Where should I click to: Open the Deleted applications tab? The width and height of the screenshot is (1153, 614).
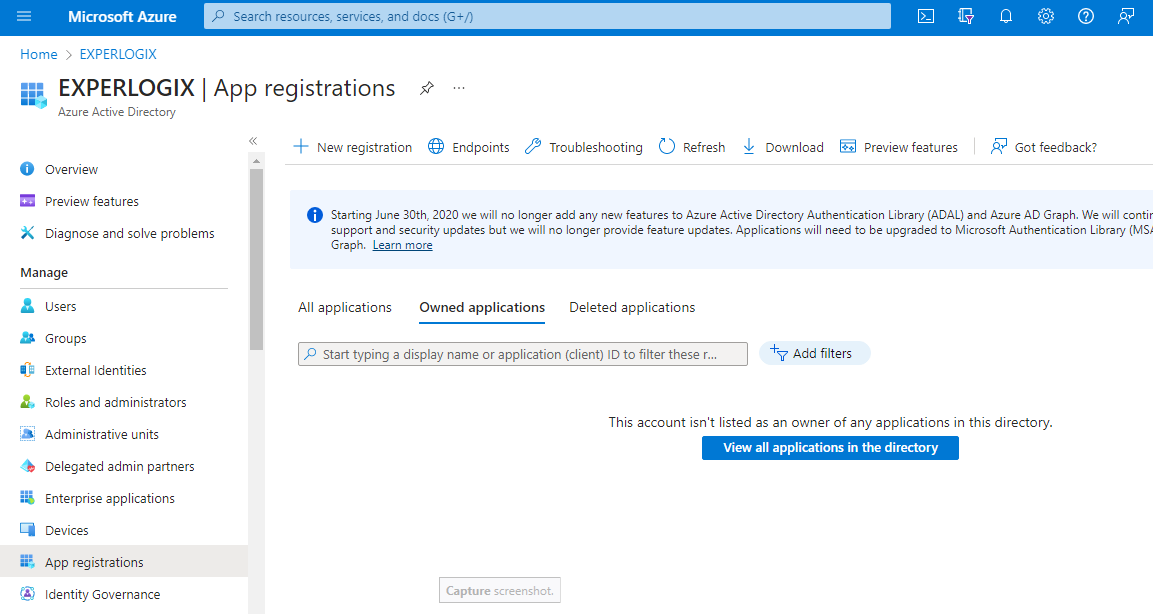coord(632,307)
